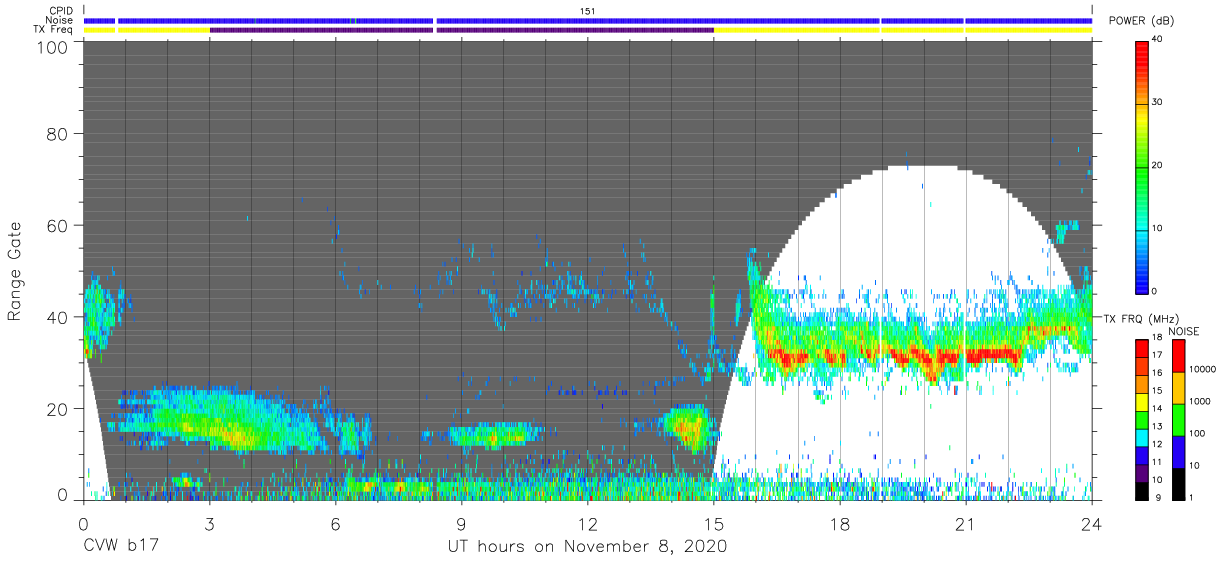This screenshot has width=1228, height=567.
Task: Click the x-axis tick label '3'
Action: pyautogui.click(x=209, y=522)
